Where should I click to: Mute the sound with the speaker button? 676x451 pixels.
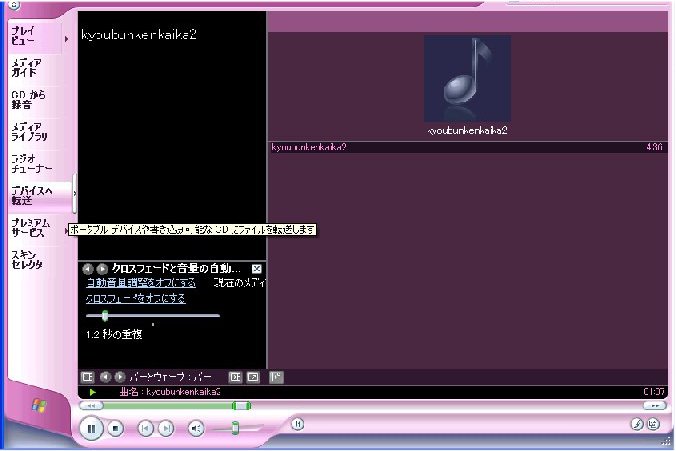pos(196,429)
